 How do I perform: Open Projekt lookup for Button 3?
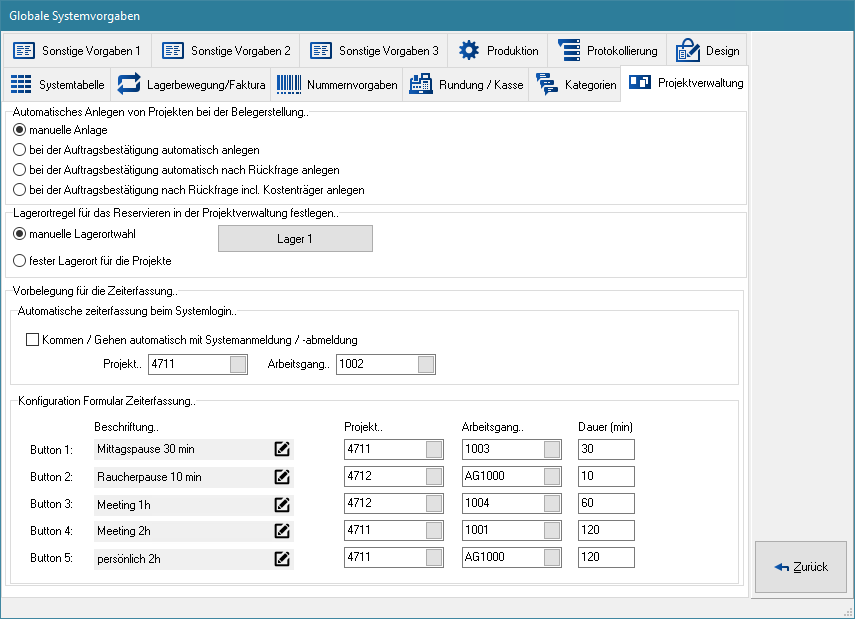coord(434,503)
